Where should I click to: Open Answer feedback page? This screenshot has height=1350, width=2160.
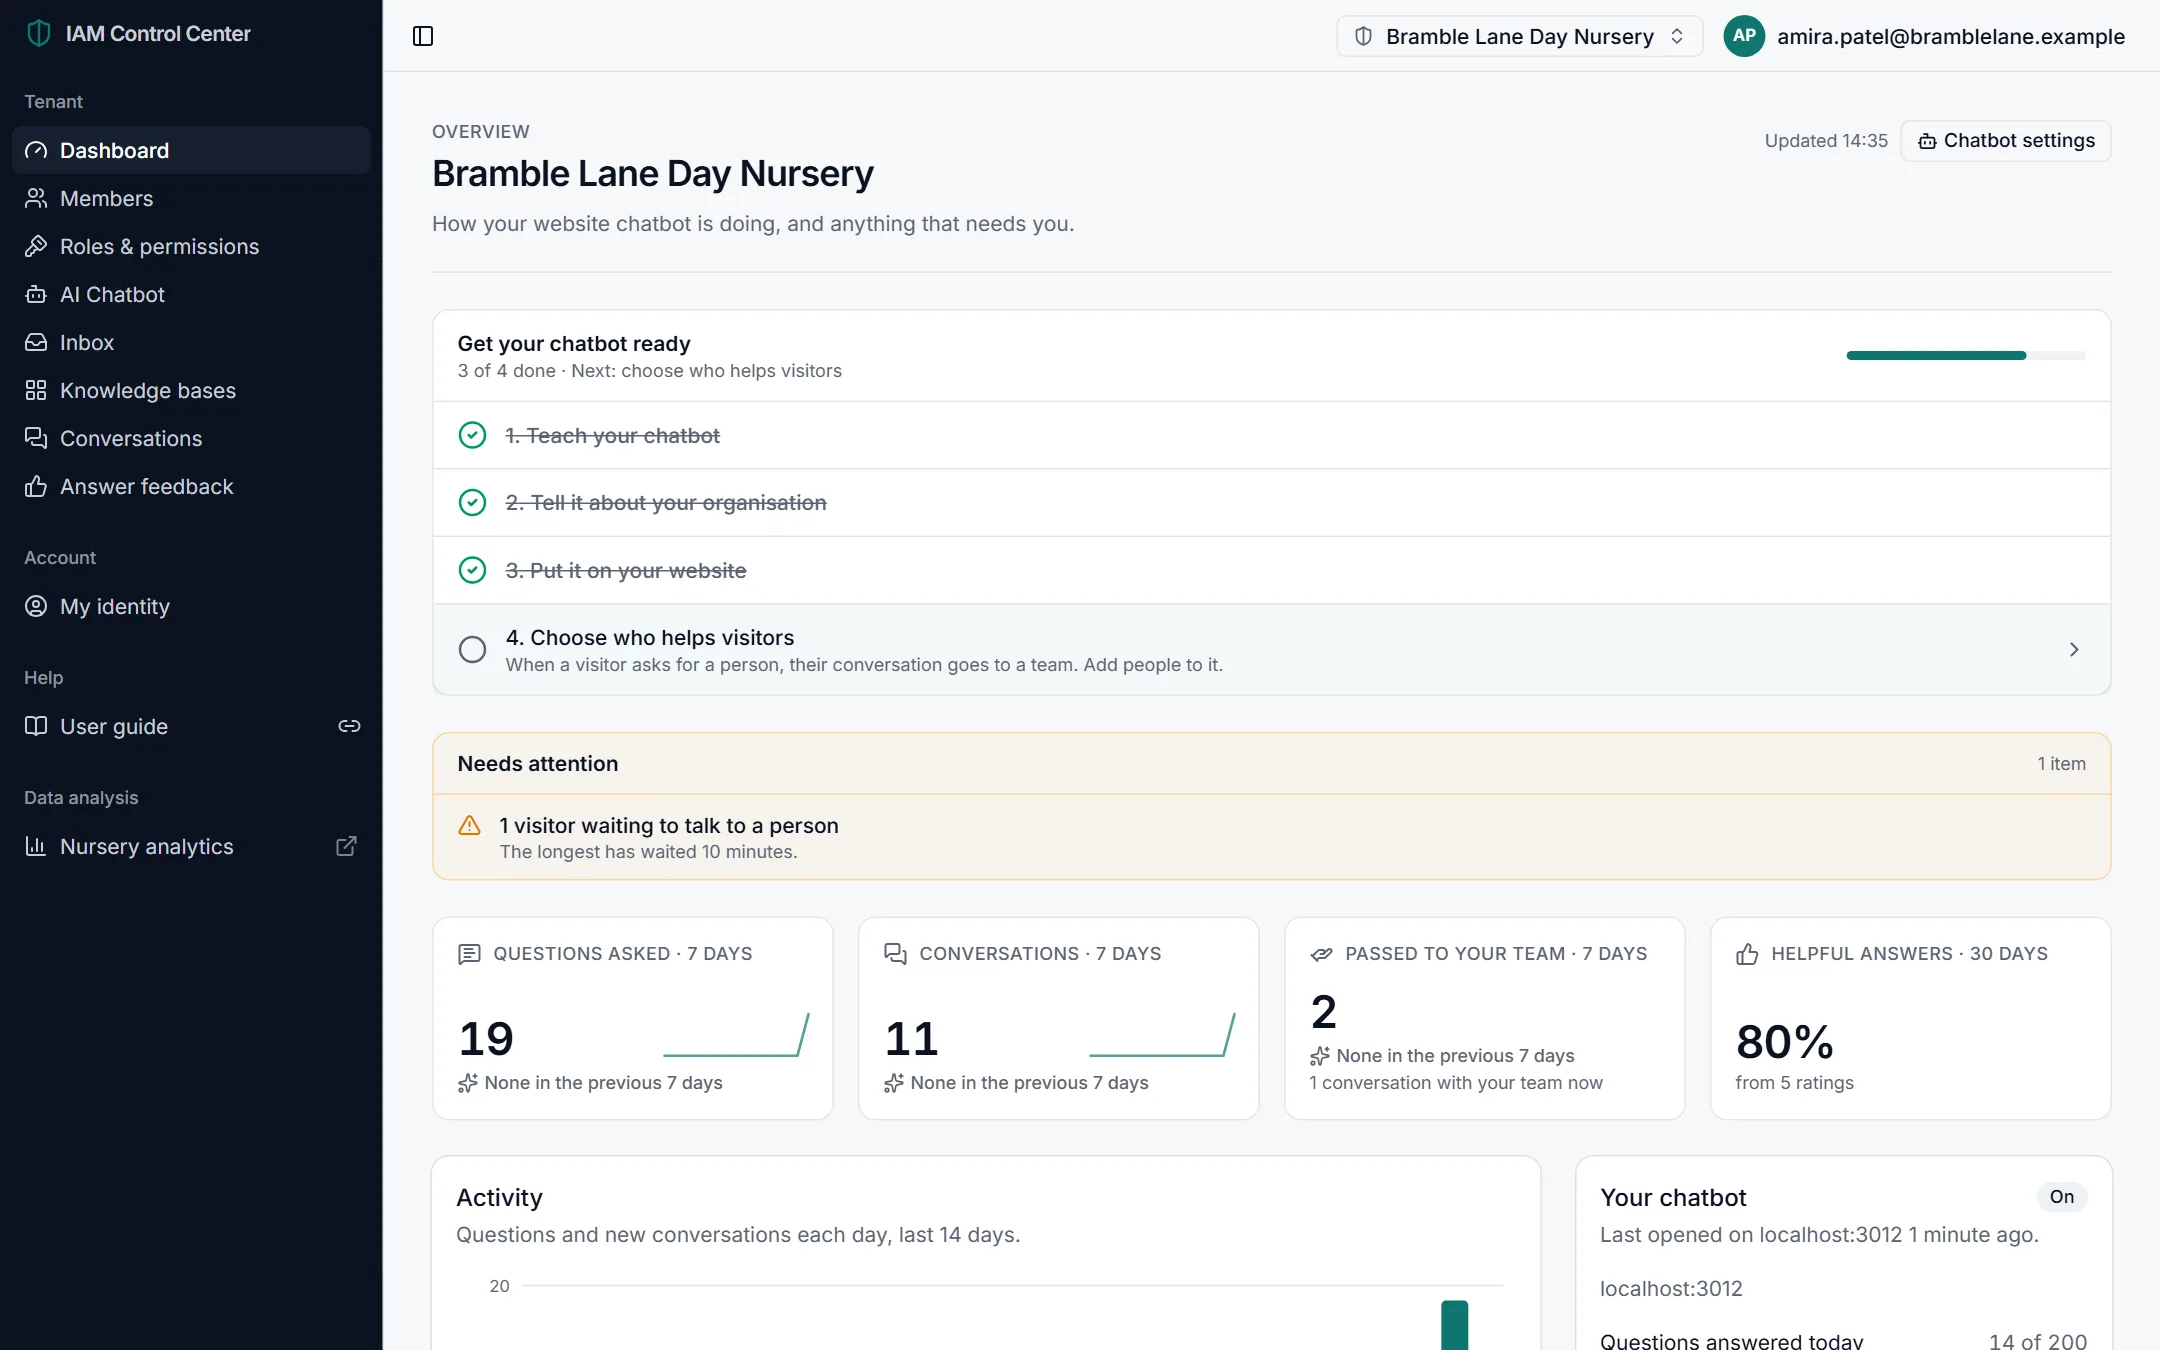(x=191, y=486)
